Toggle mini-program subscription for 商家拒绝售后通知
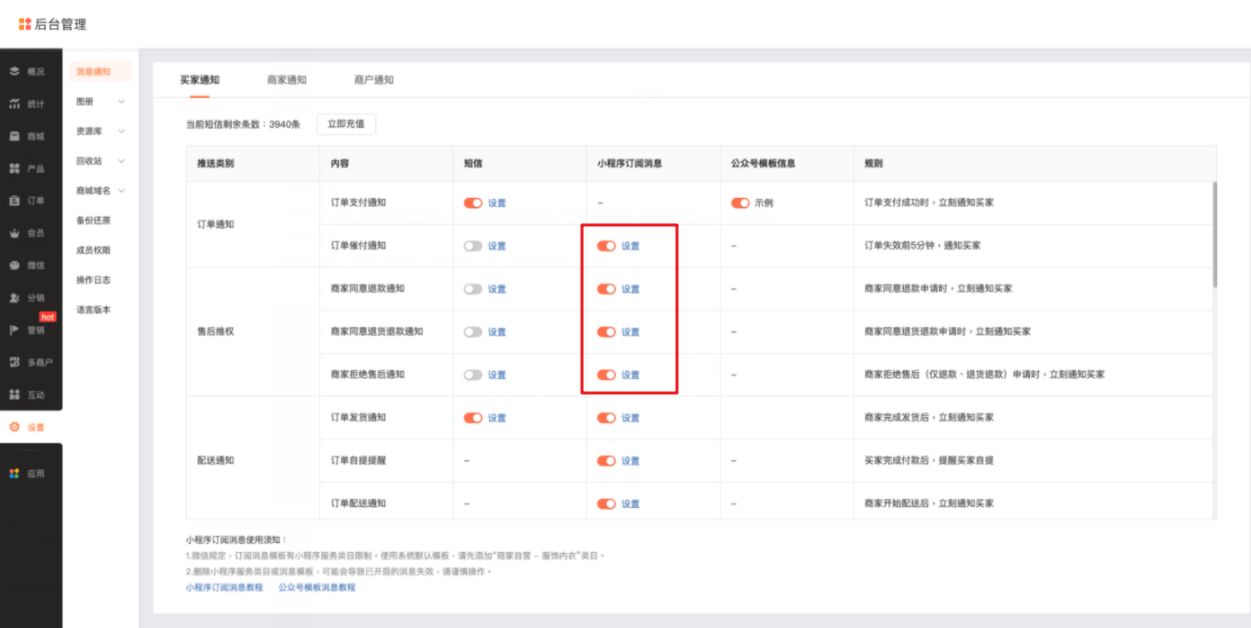 pos(606,375)
